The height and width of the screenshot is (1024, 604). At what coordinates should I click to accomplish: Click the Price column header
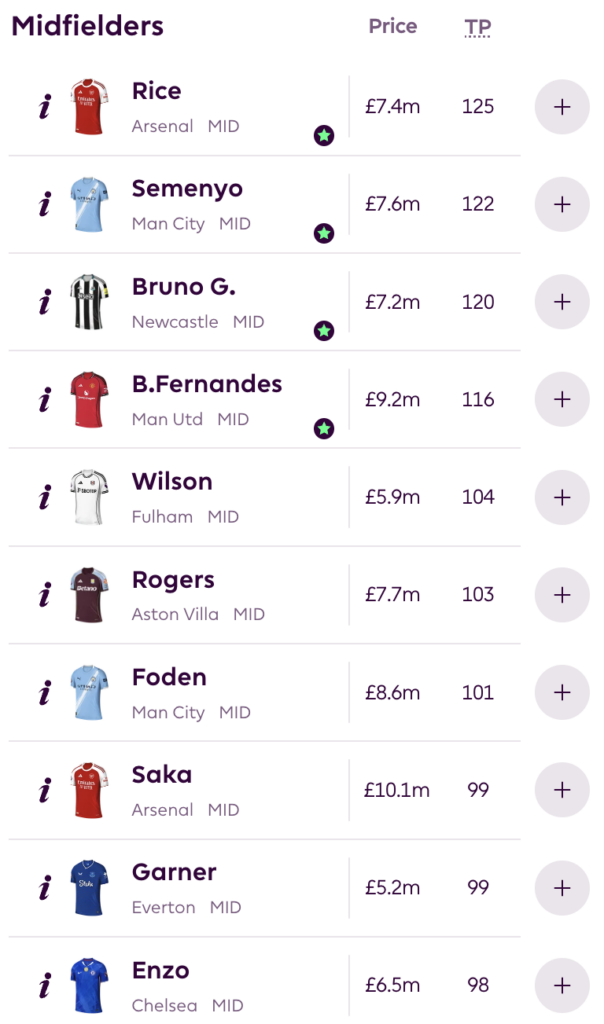tap(393, 27)
